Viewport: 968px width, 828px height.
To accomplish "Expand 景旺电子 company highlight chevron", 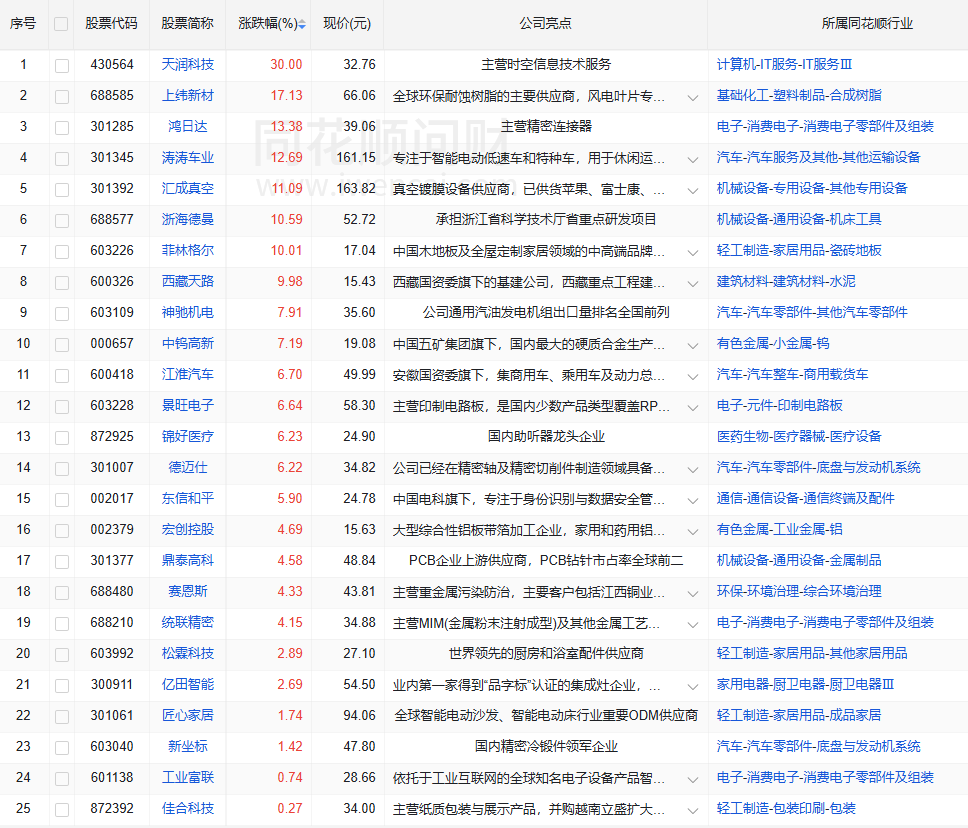I will tap(693, 408).
